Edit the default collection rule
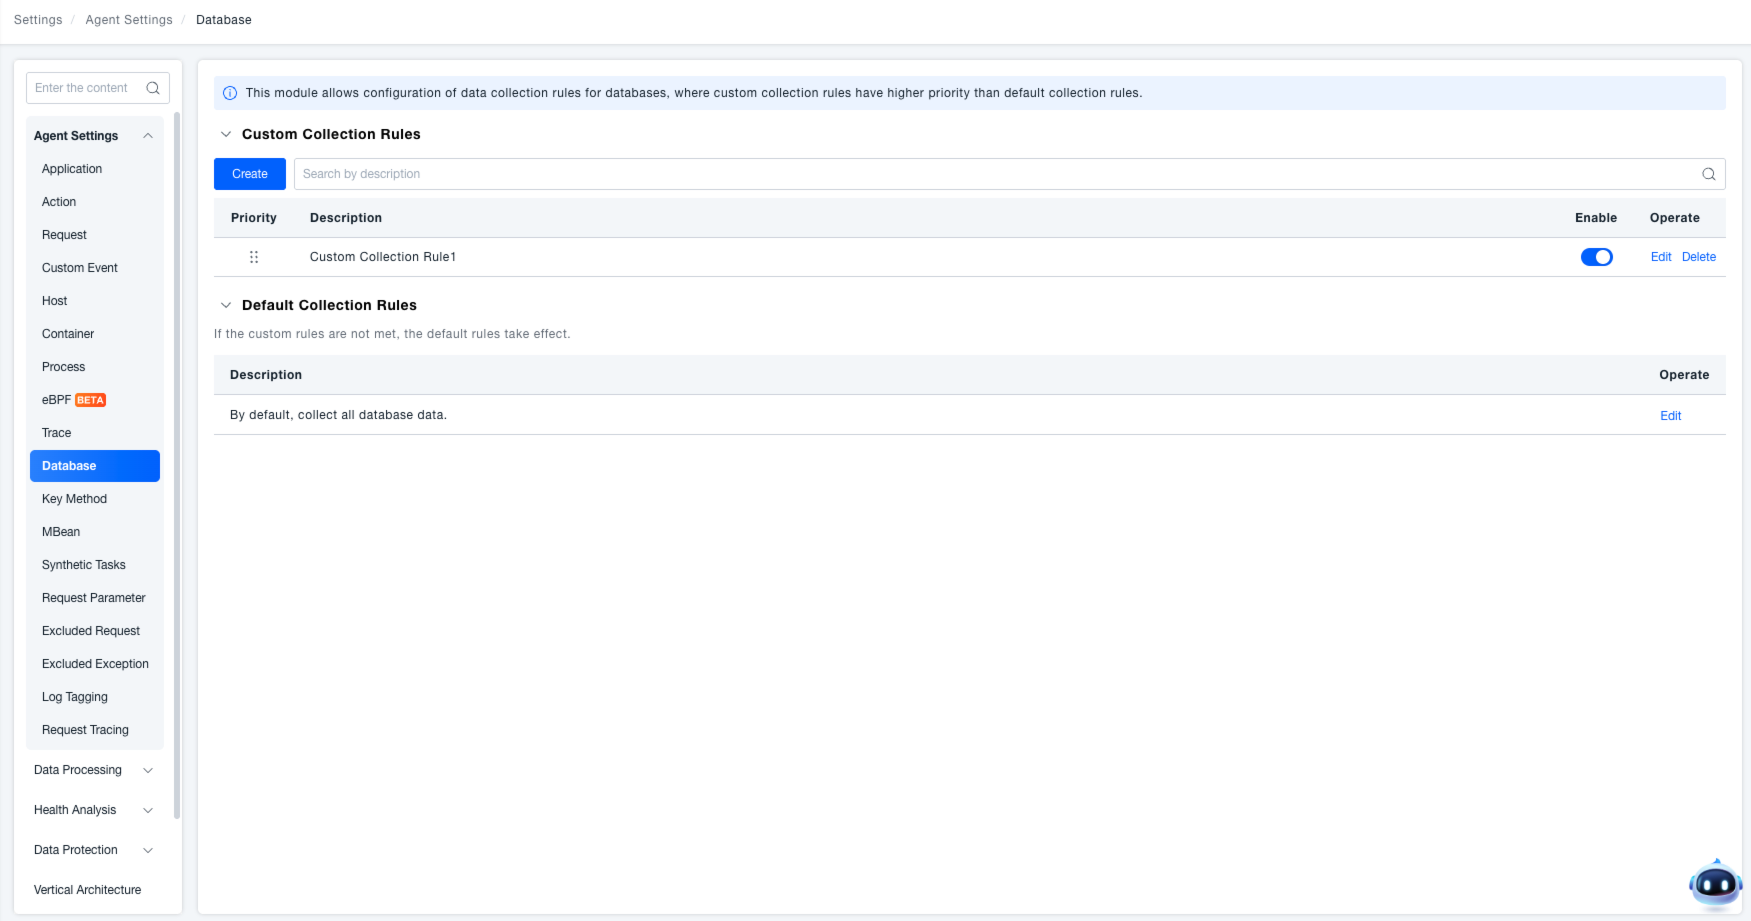The height and width of the screenshot is (921, 1751). [1670, 416]
